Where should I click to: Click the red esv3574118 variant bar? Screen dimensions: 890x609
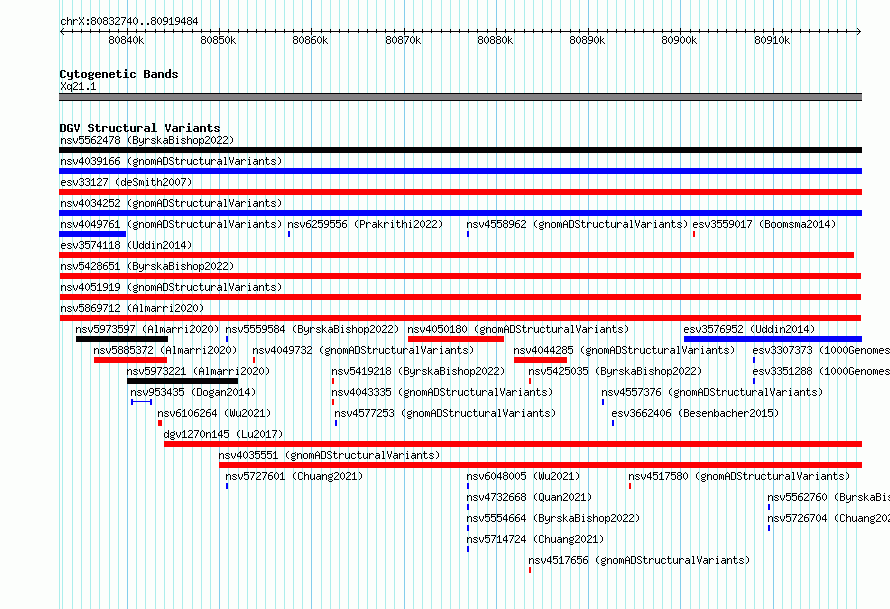coord(456,255)
